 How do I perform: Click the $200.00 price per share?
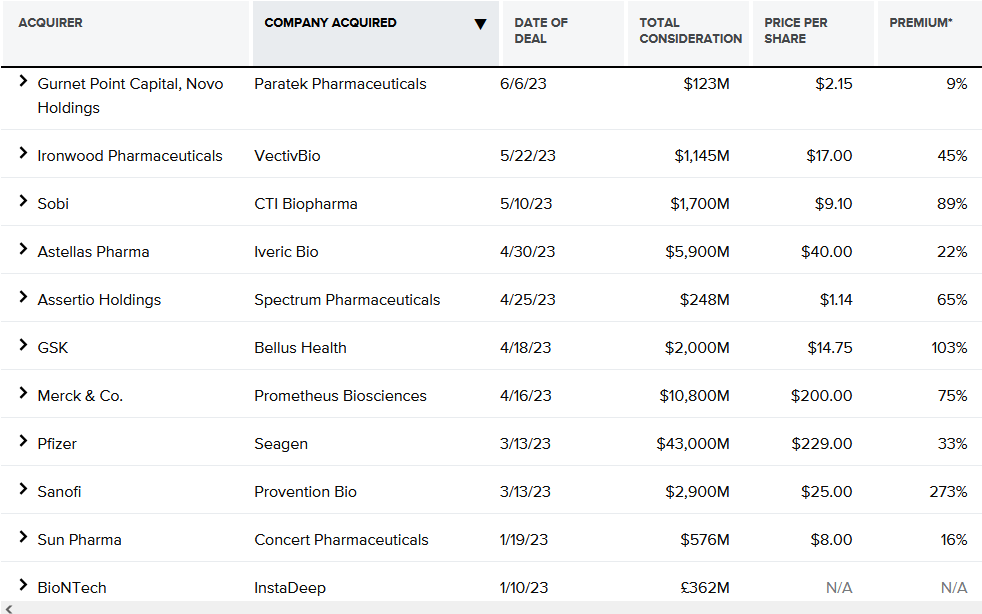(822, 396)
